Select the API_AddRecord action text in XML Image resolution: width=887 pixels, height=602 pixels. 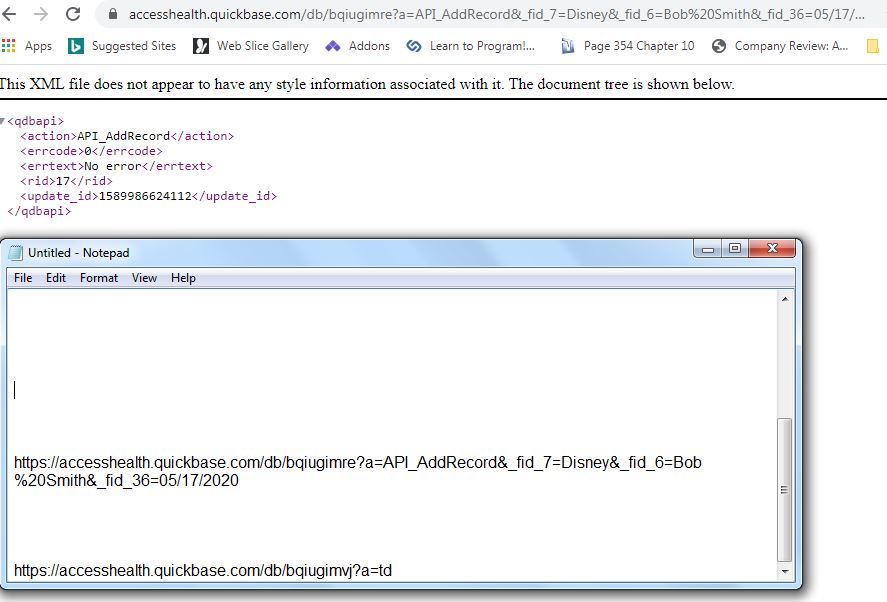[123, 136]
